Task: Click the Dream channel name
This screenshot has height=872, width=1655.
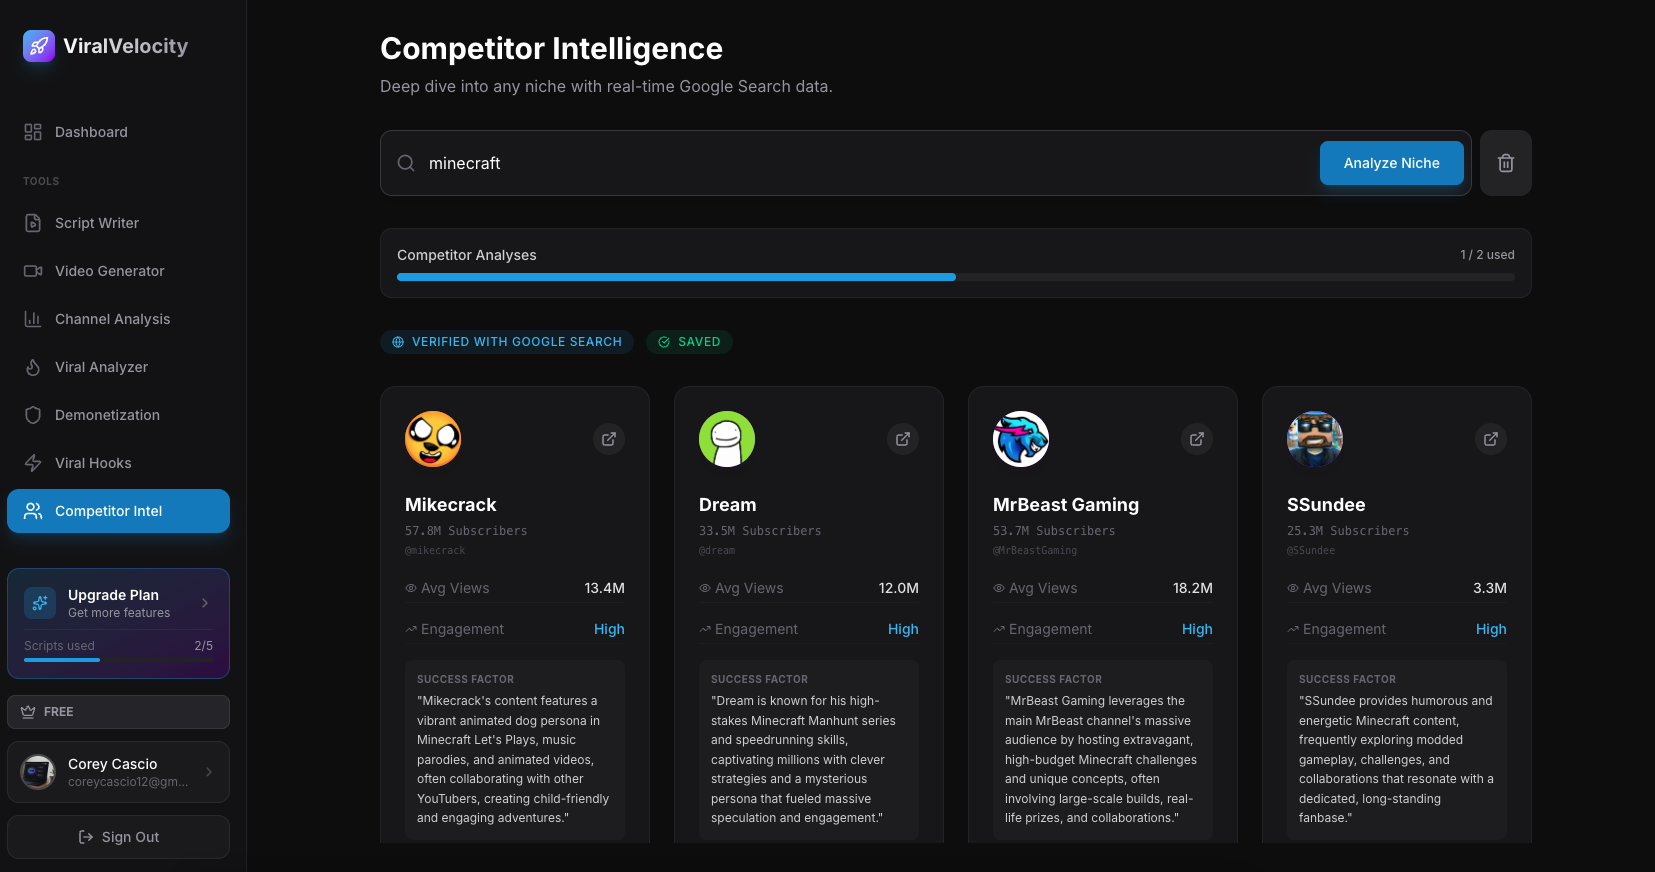Action: pos(727,505)
